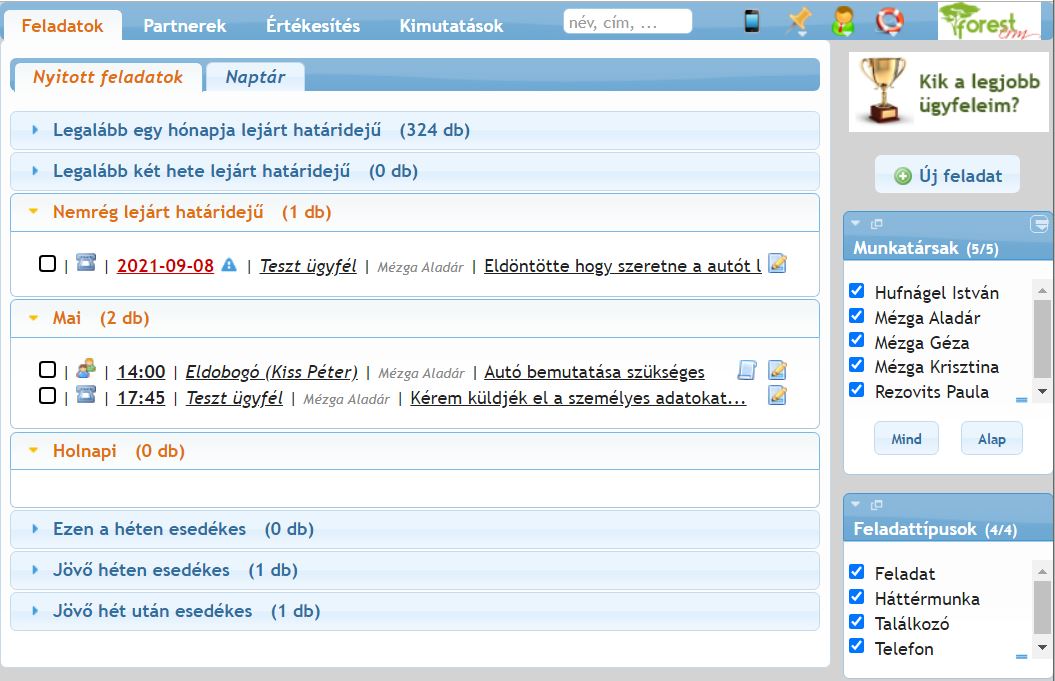Uncheck the Találkozó task type
This screenshot has width=1055, height=681.
[x=856, y=622]
